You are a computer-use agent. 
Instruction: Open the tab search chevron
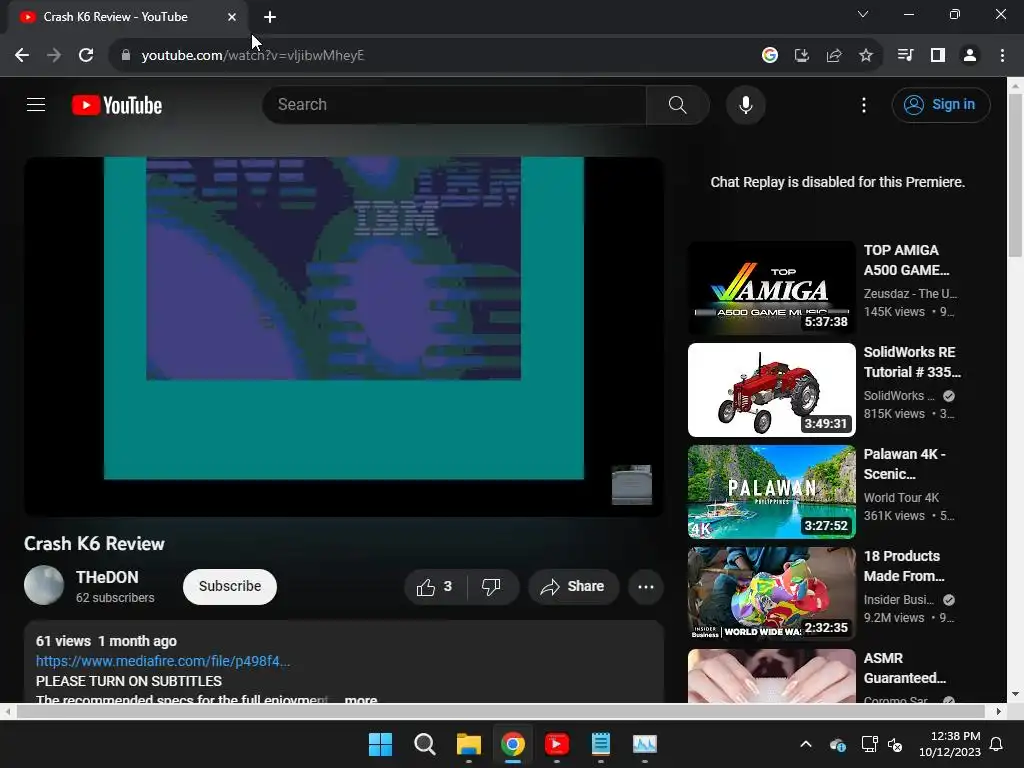coord(863,14)
